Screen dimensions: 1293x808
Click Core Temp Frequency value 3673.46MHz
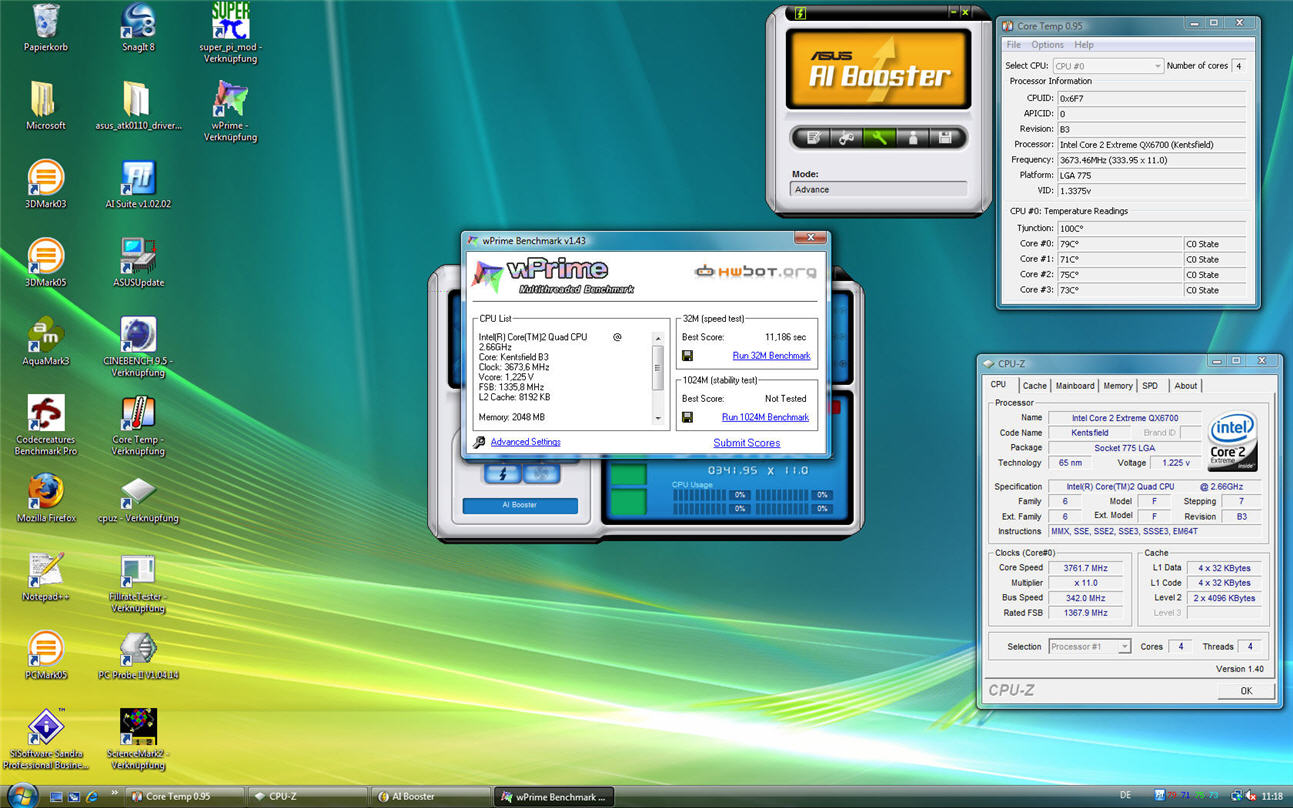[x=1151, y=160]
